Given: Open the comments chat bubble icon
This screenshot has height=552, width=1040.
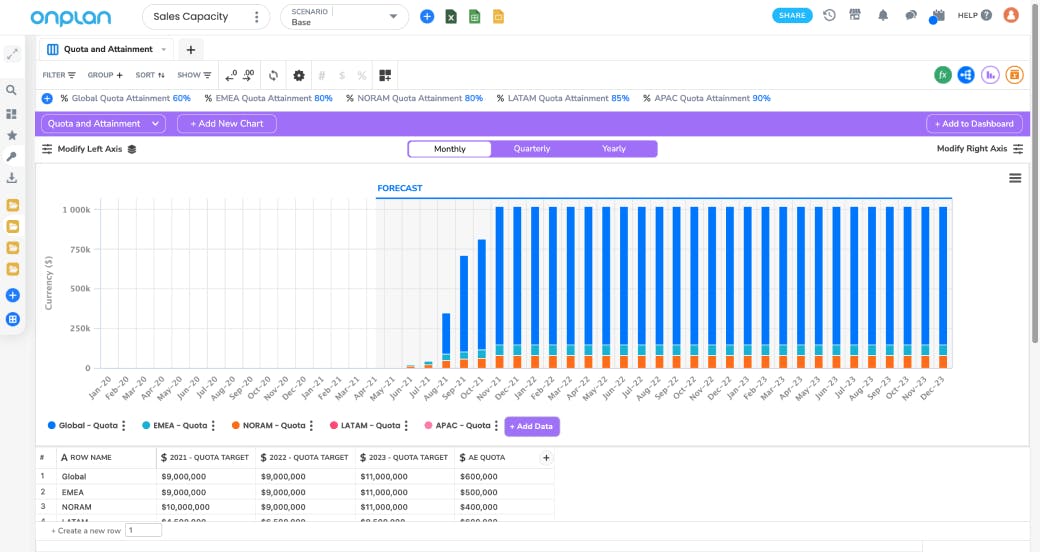Looking at the screenshot, I should (910, 16).
